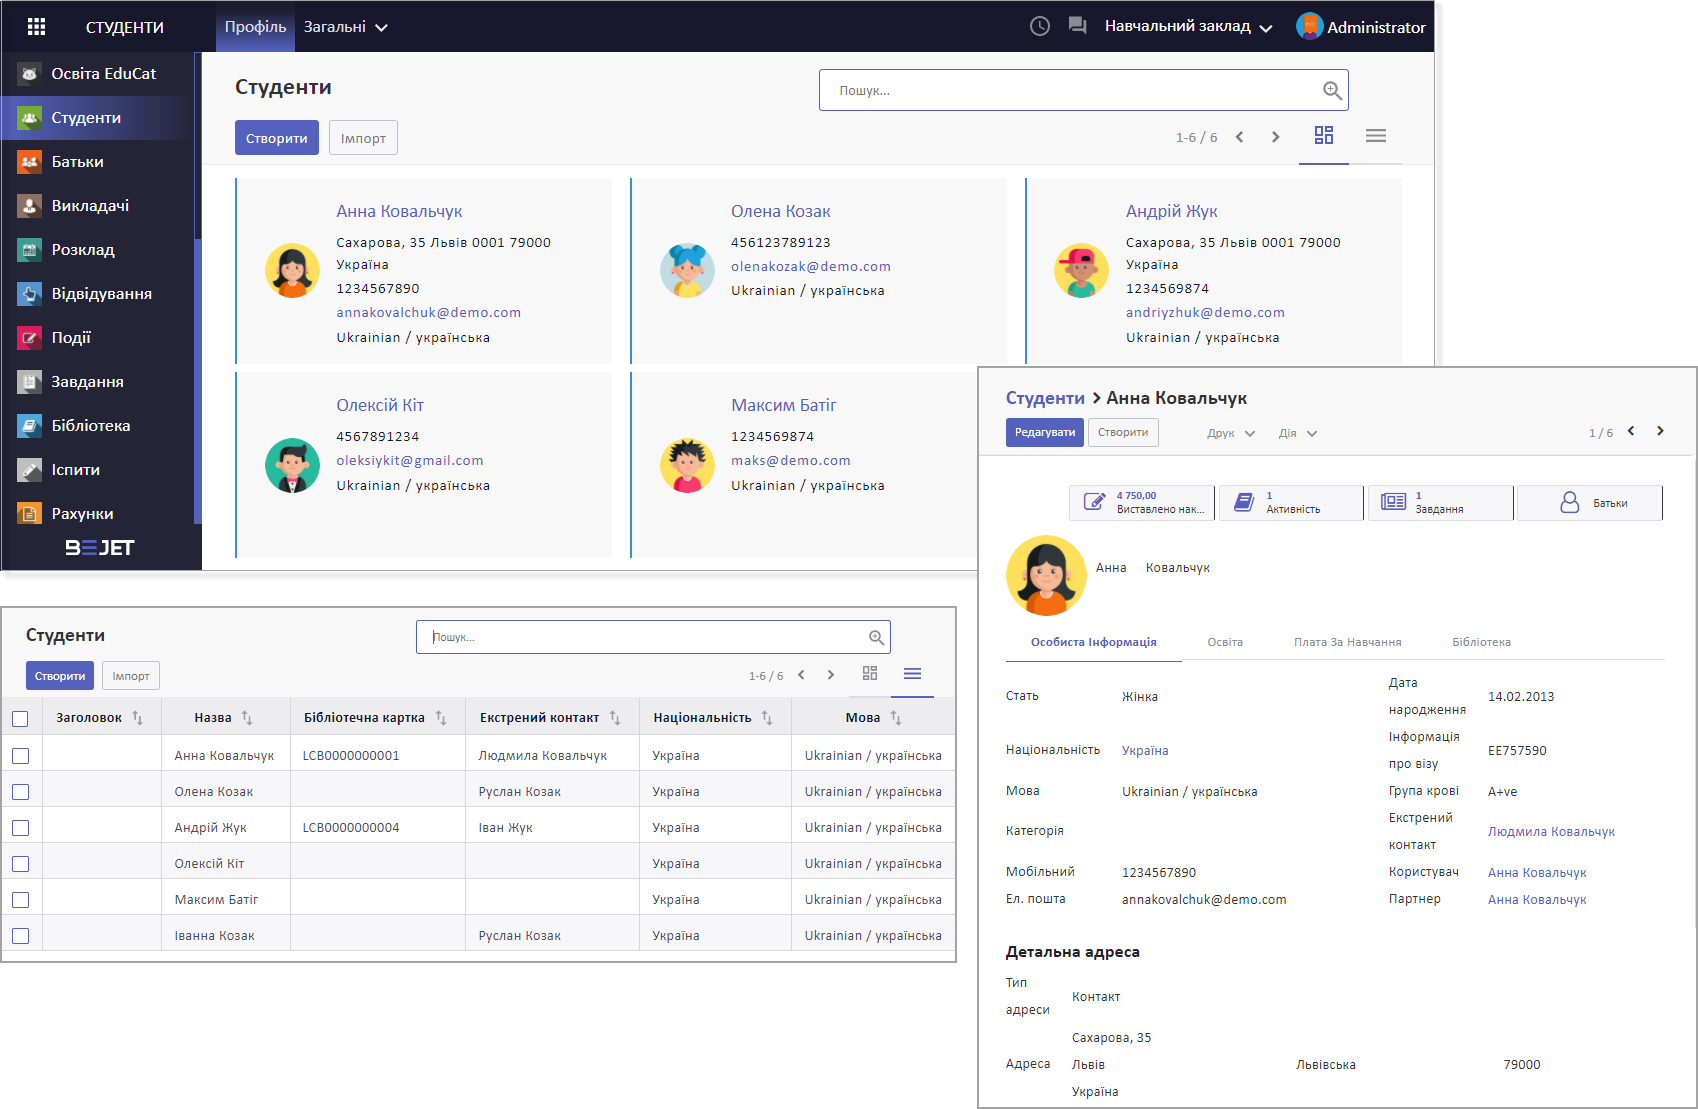Open olenakozak@demo.com email link

click(x=811, y=267)
